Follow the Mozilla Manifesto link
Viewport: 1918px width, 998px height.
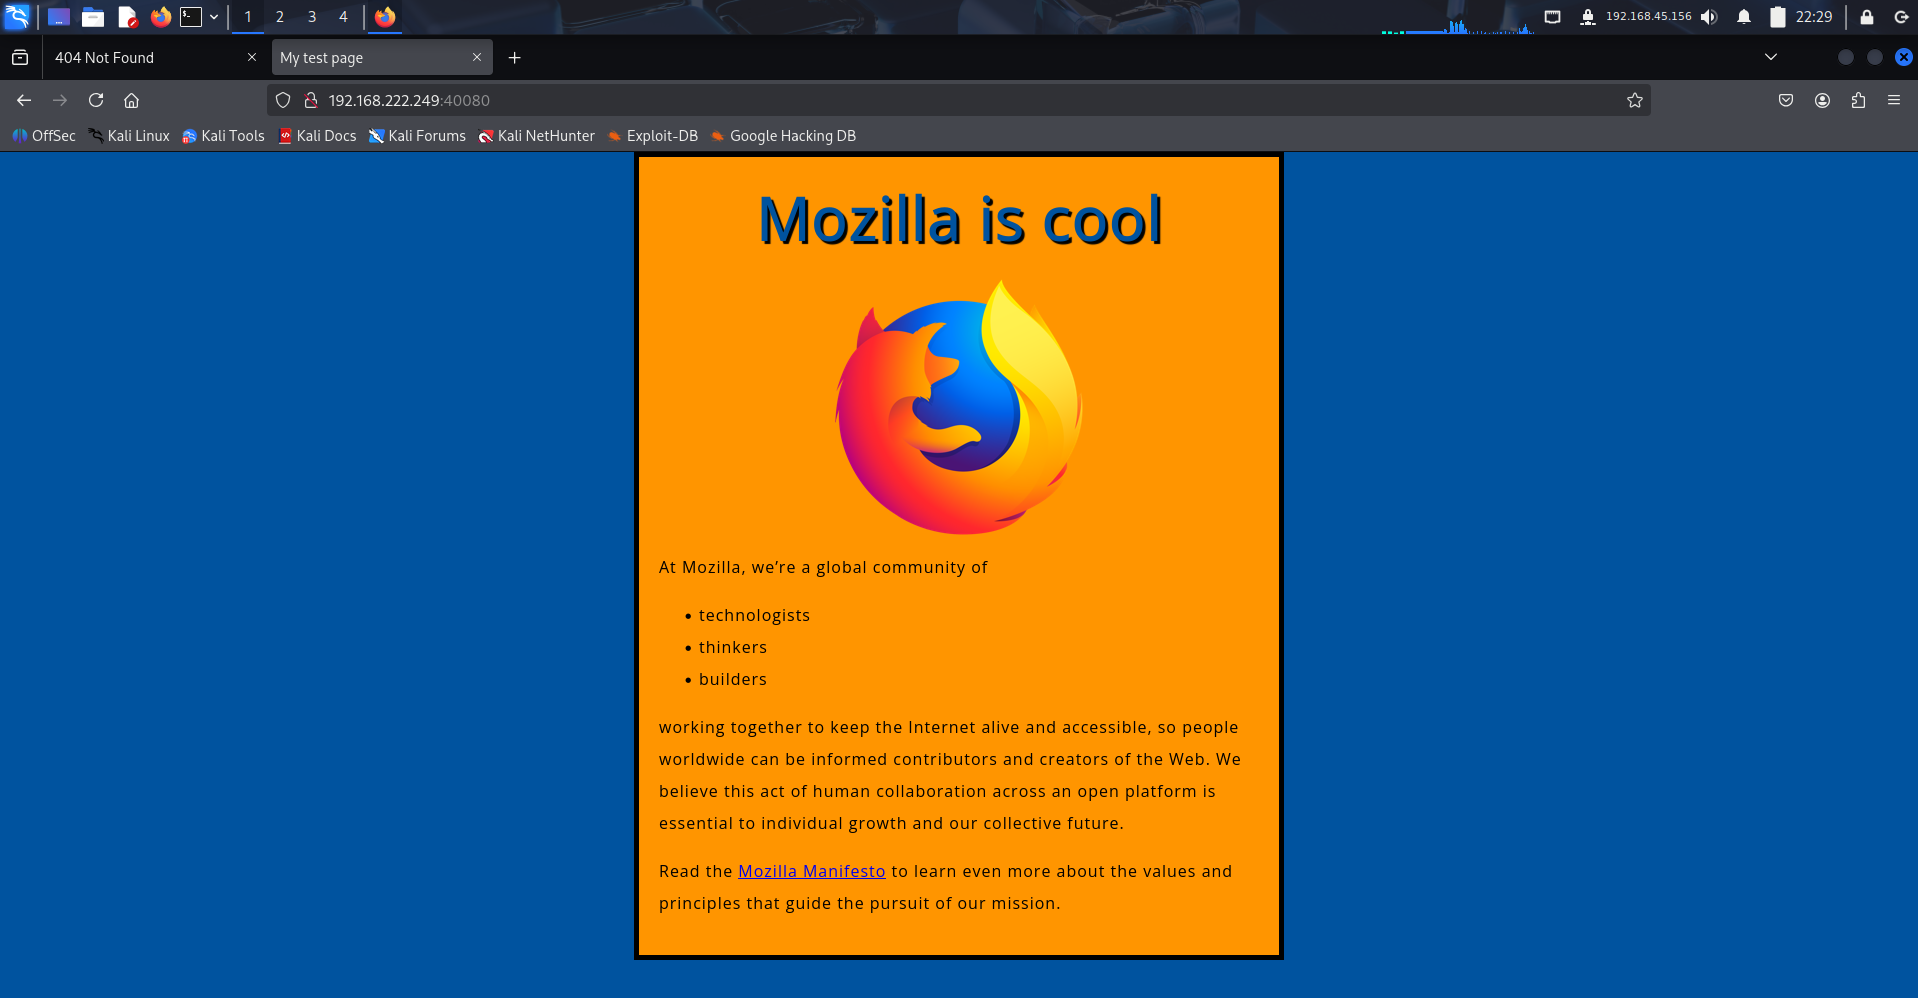(812, 871)
